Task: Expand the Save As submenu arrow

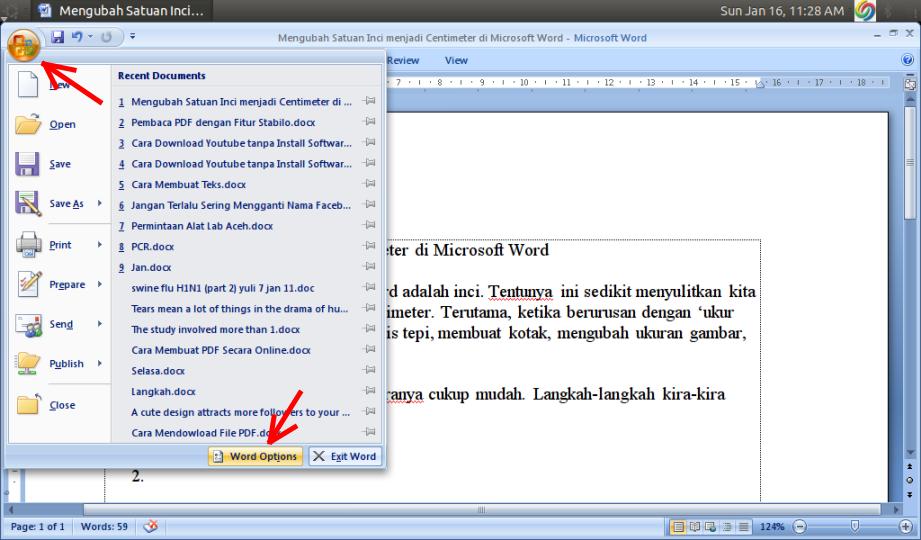Action: [x=100, y=203]
